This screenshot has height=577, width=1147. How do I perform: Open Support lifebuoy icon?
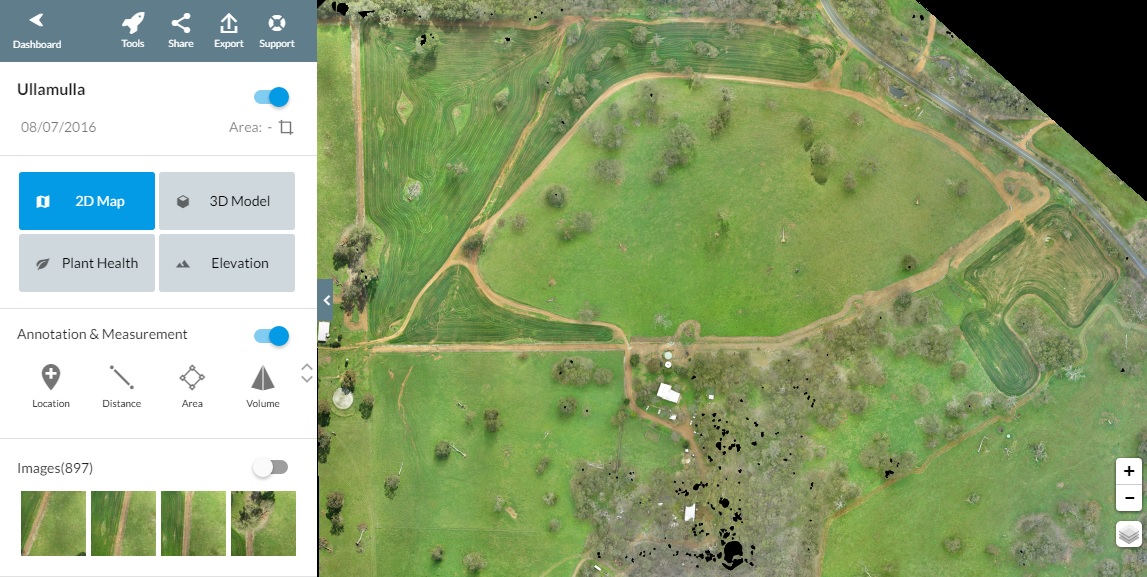277,31
